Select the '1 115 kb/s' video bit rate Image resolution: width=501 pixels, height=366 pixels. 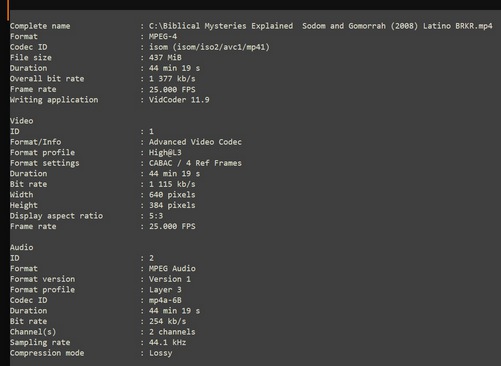pyautogui.click(x=172, y=184)
